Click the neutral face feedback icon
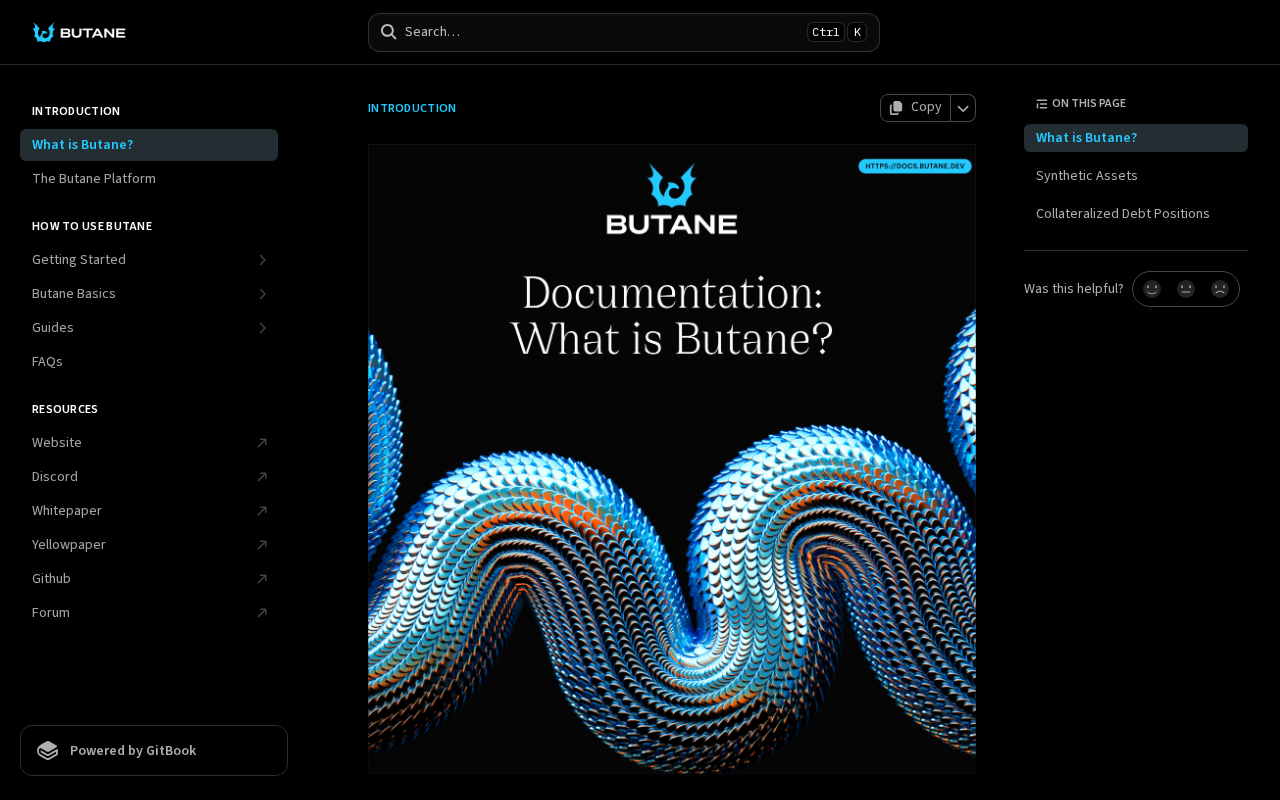1280x800 pixels. coord(1186,289)
